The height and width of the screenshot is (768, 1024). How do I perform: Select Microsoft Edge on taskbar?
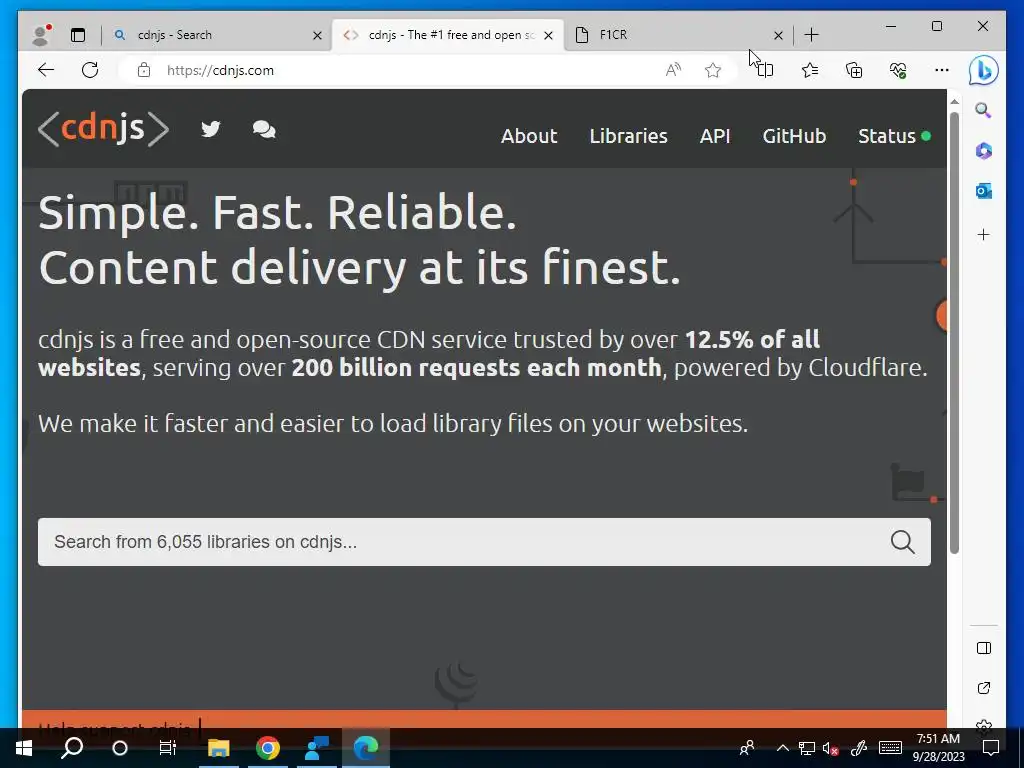(x=366, y=748)
